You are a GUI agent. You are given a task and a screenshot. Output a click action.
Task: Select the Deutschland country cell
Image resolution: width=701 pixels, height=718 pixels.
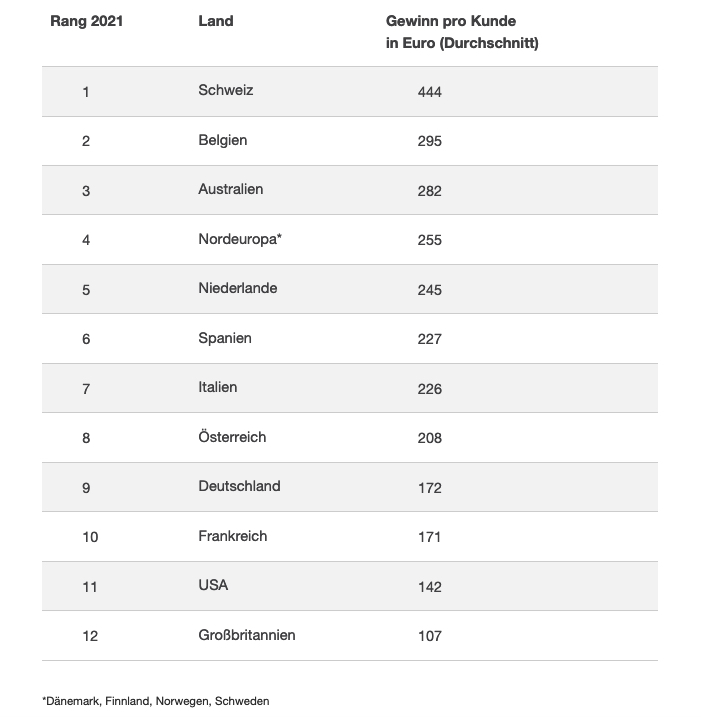pos(239,486)
